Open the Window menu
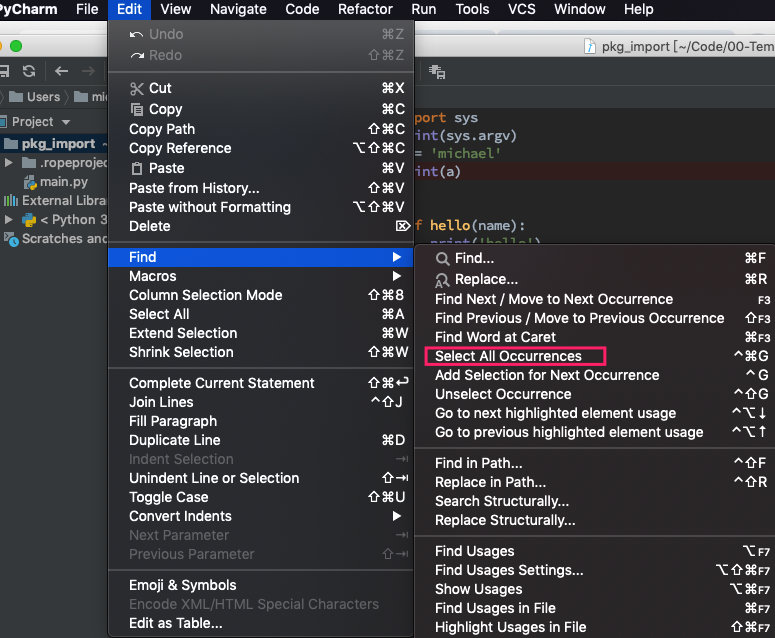 coord(579,9)
